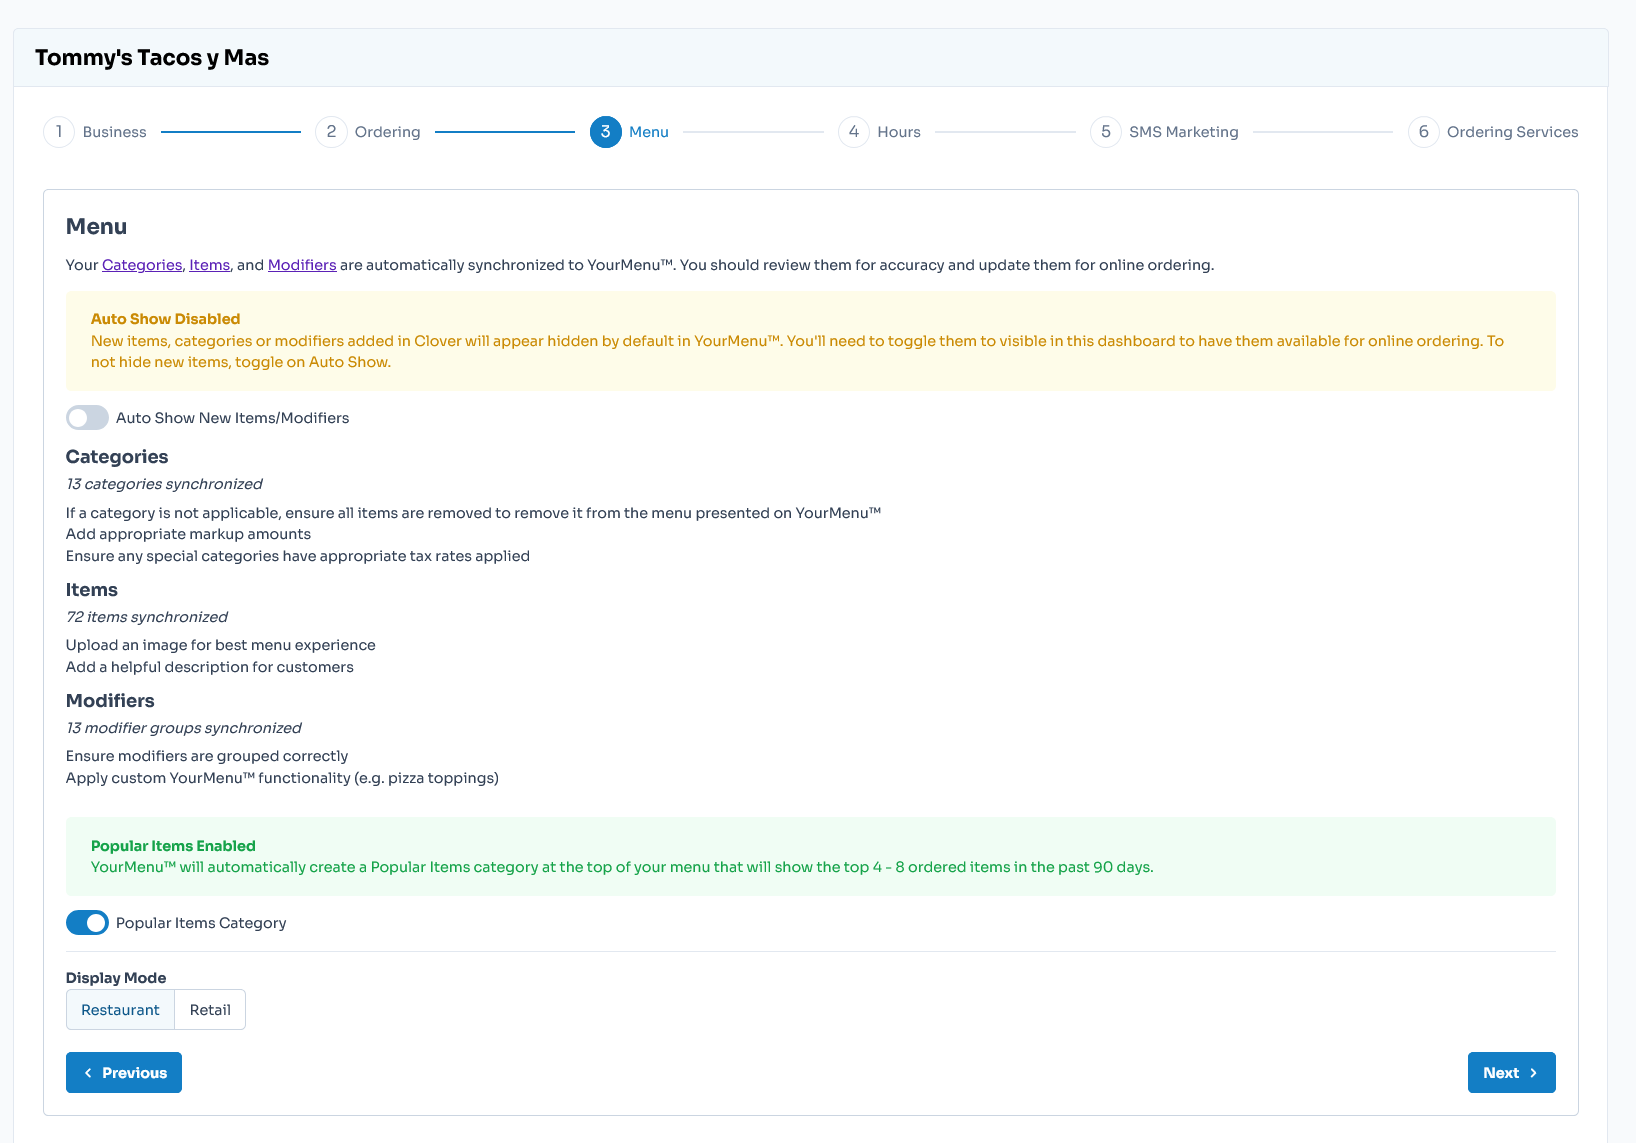This screenshot has width=1636, height=1143.
Task: Click '13 categories synchronized' text
Action: click(x=164, y=484)
